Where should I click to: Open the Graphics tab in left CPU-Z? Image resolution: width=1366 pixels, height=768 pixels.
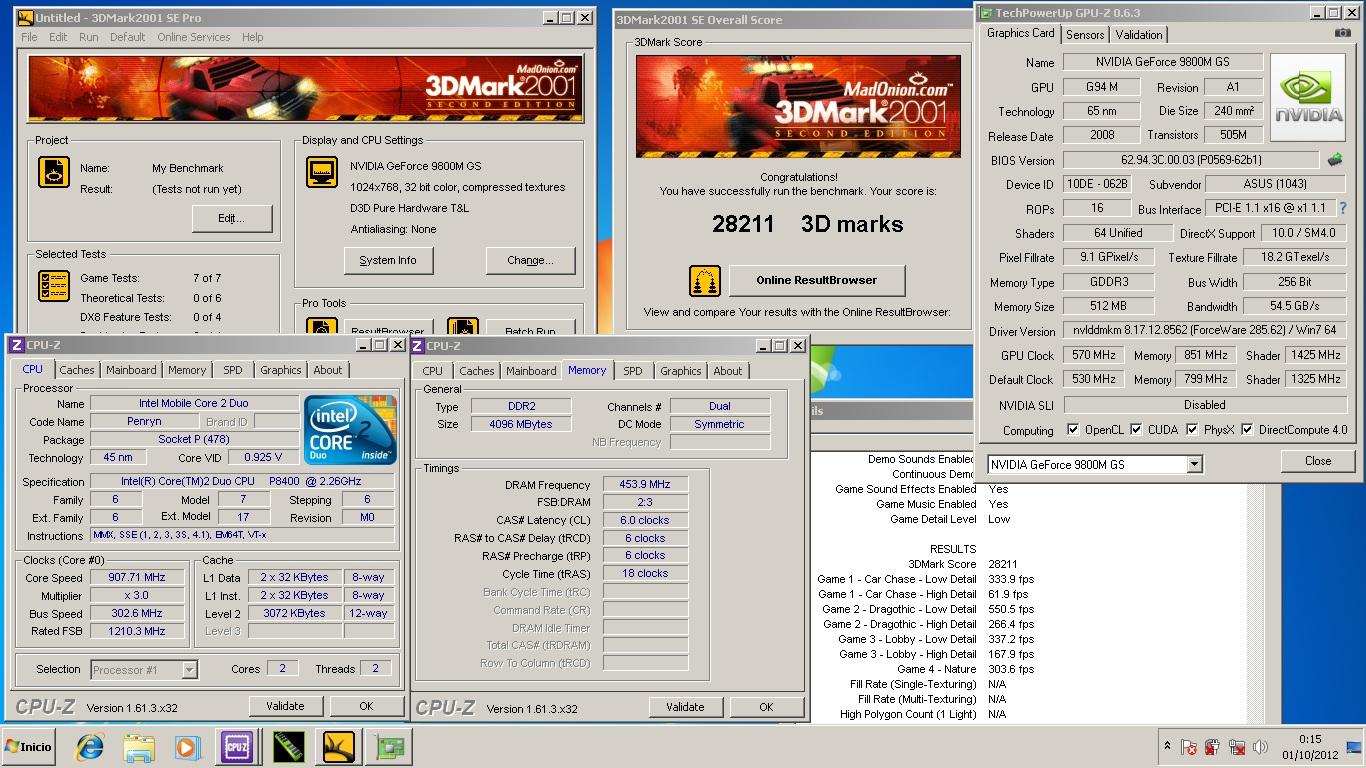pos(281,370)
